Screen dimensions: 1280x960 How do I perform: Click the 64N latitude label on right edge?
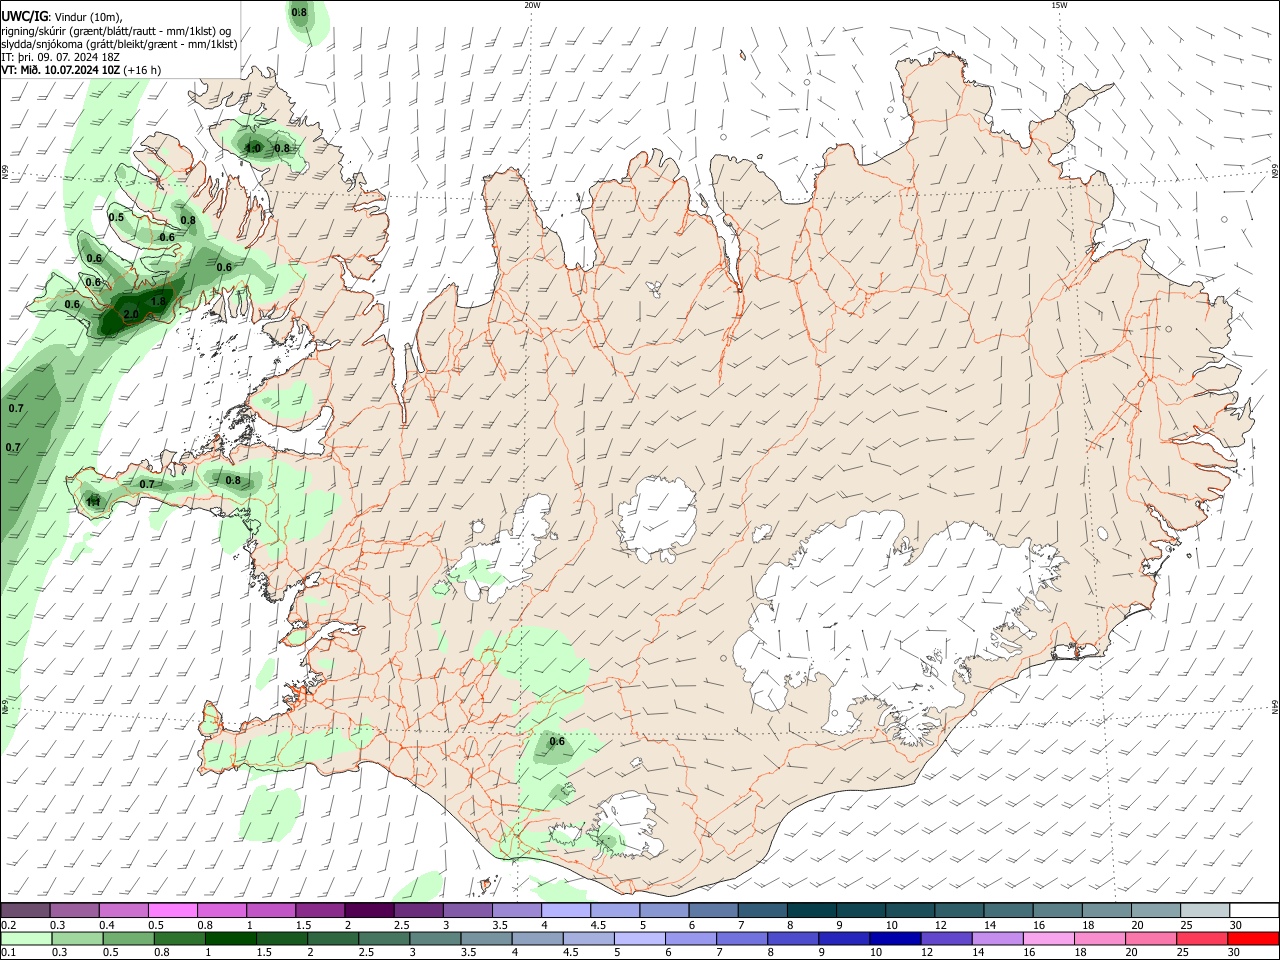click(x=1275, y=706)
